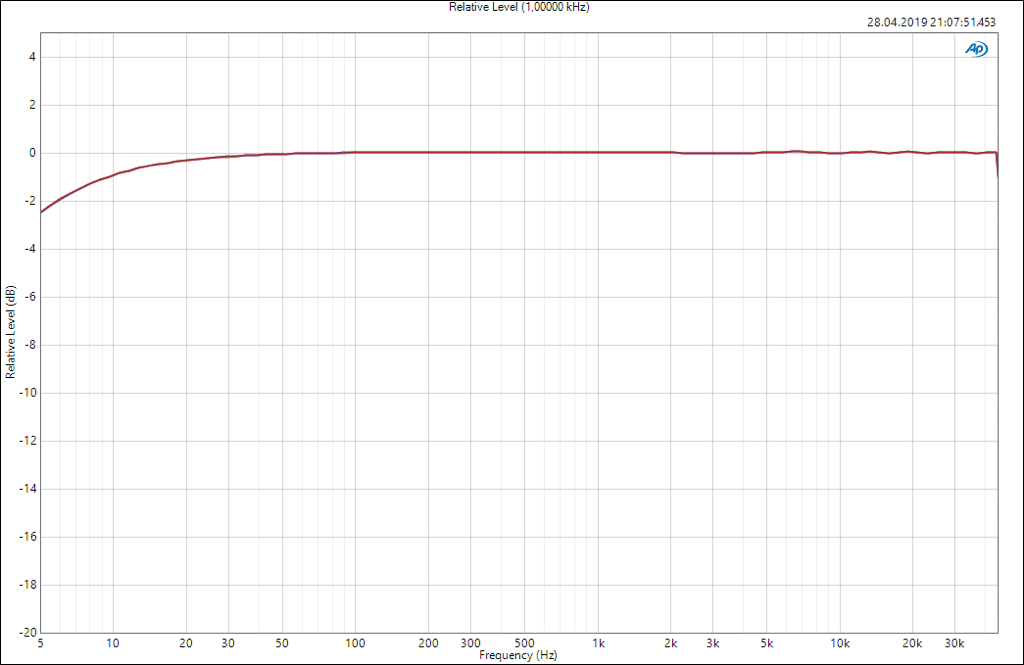Screen dimensions: 1024x665
Task: Click the 1k tick label on frequency axis
Action: [598, 643]
